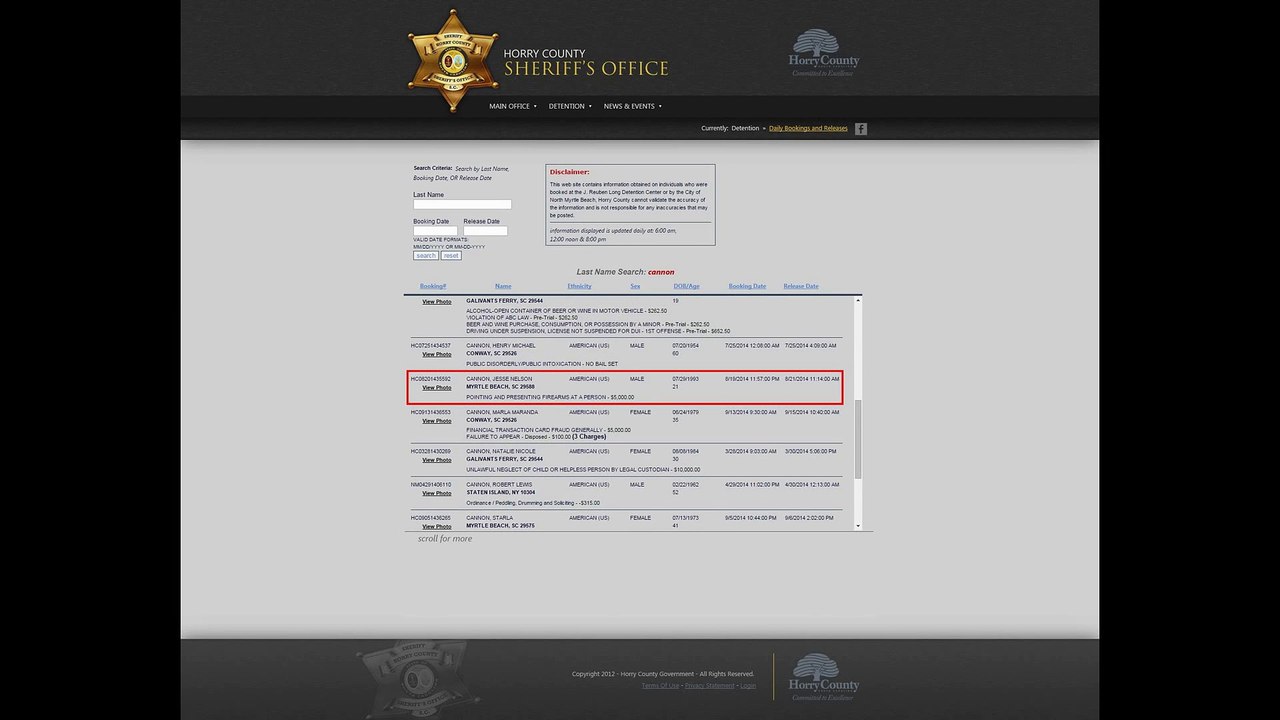Select the name CANNON, NATALIE NICOLE

click(501, 451)
